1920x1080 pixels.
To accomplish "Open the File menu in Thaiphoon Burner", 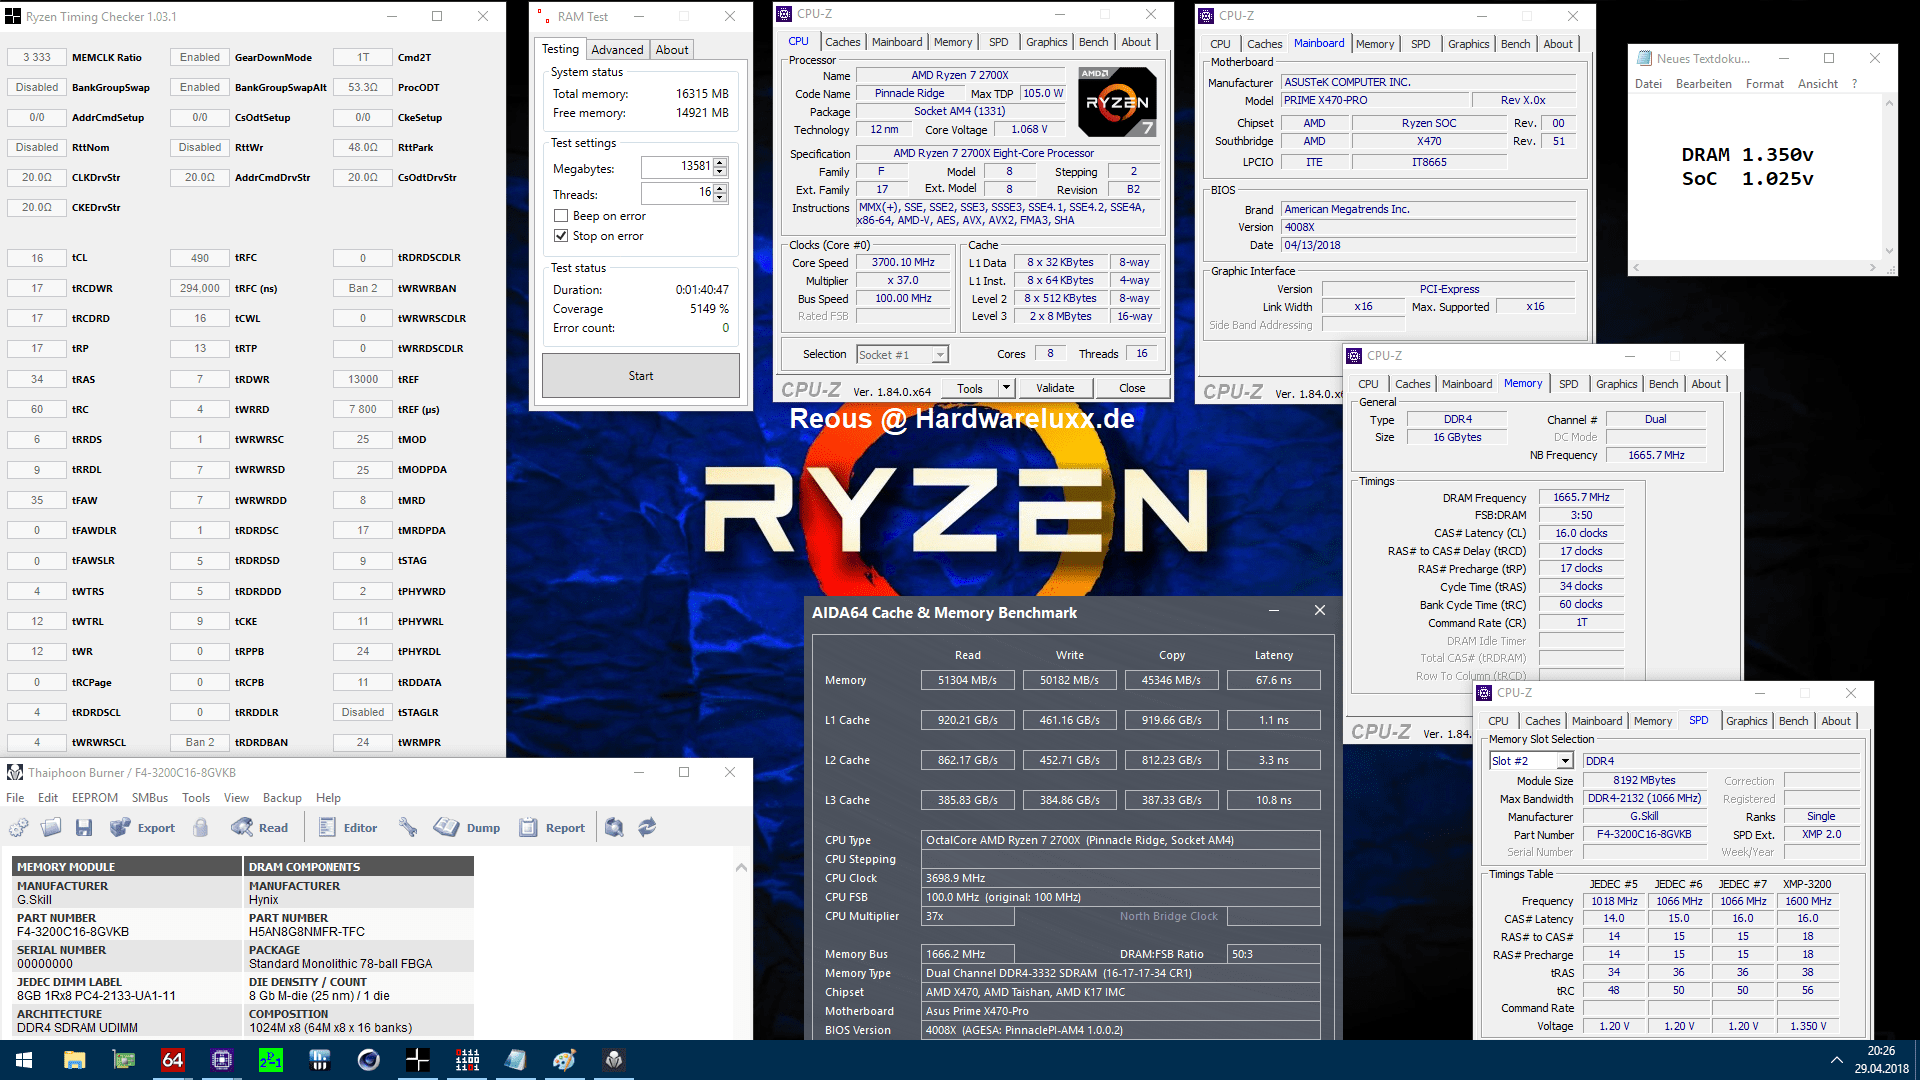I will click(x=15, y=798).
